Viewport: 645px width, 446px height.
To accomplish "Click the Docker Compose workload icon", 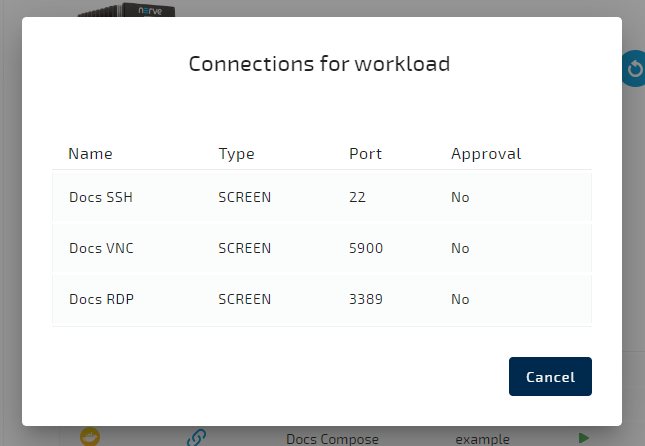I will coord(90,437).
